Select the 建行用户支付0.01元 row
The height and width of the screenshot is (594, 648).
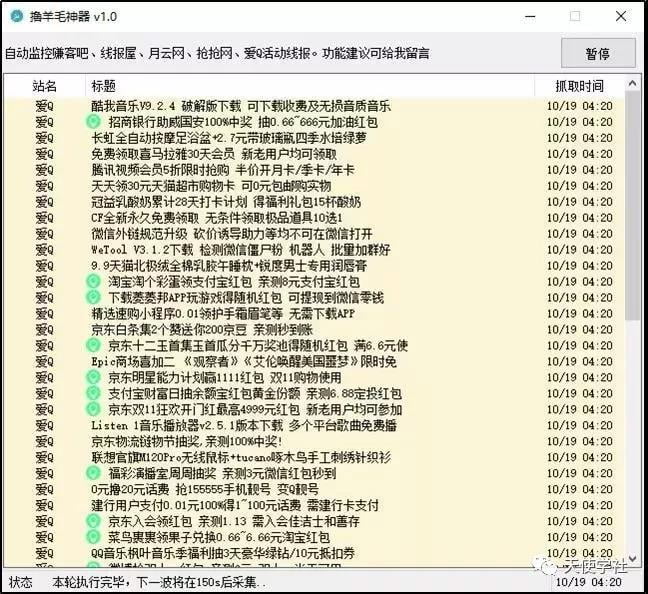coord(314,505)
